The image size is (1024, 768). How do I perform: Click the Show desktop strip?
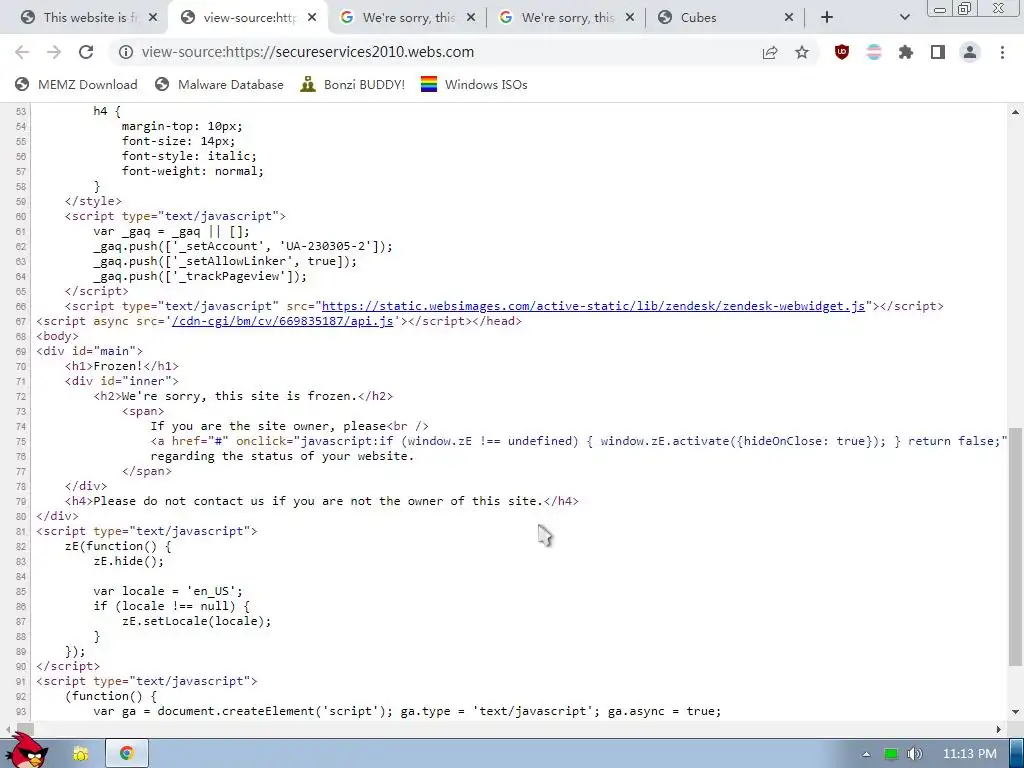coord(1016,754)
